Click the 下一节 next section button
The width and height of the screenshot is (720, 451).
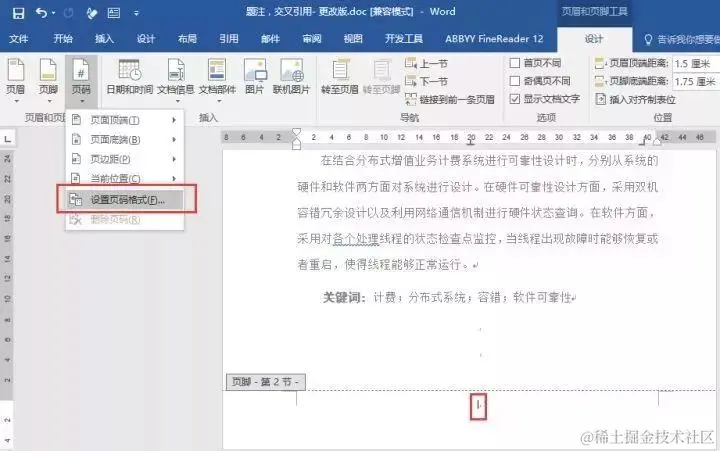point(427,81)
